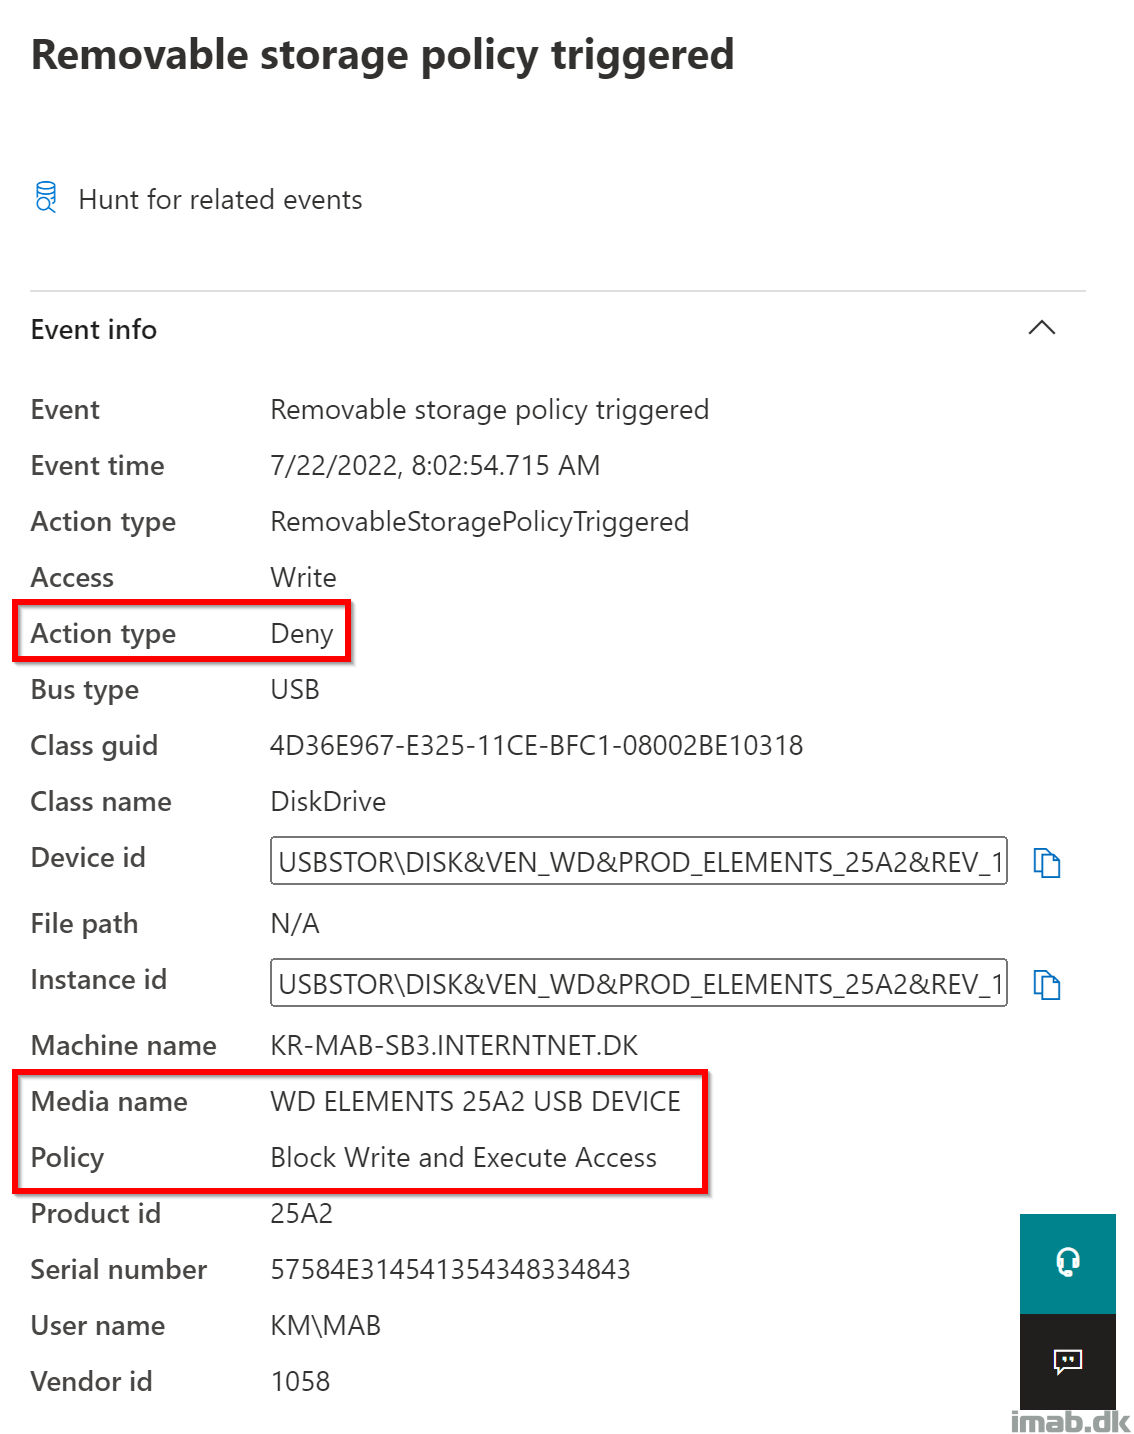Click inside the Instance id text field

[x=638, y=985]
